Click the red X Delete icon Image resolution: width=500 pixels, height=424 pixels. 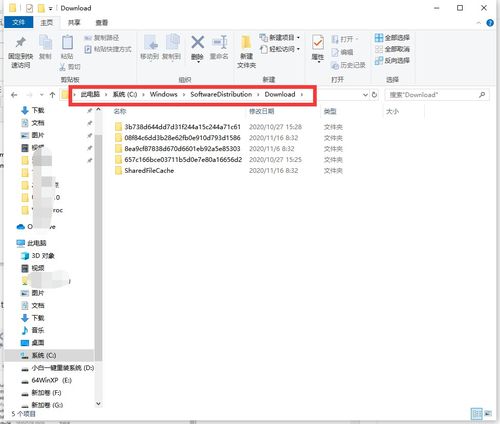click(197, 43)
